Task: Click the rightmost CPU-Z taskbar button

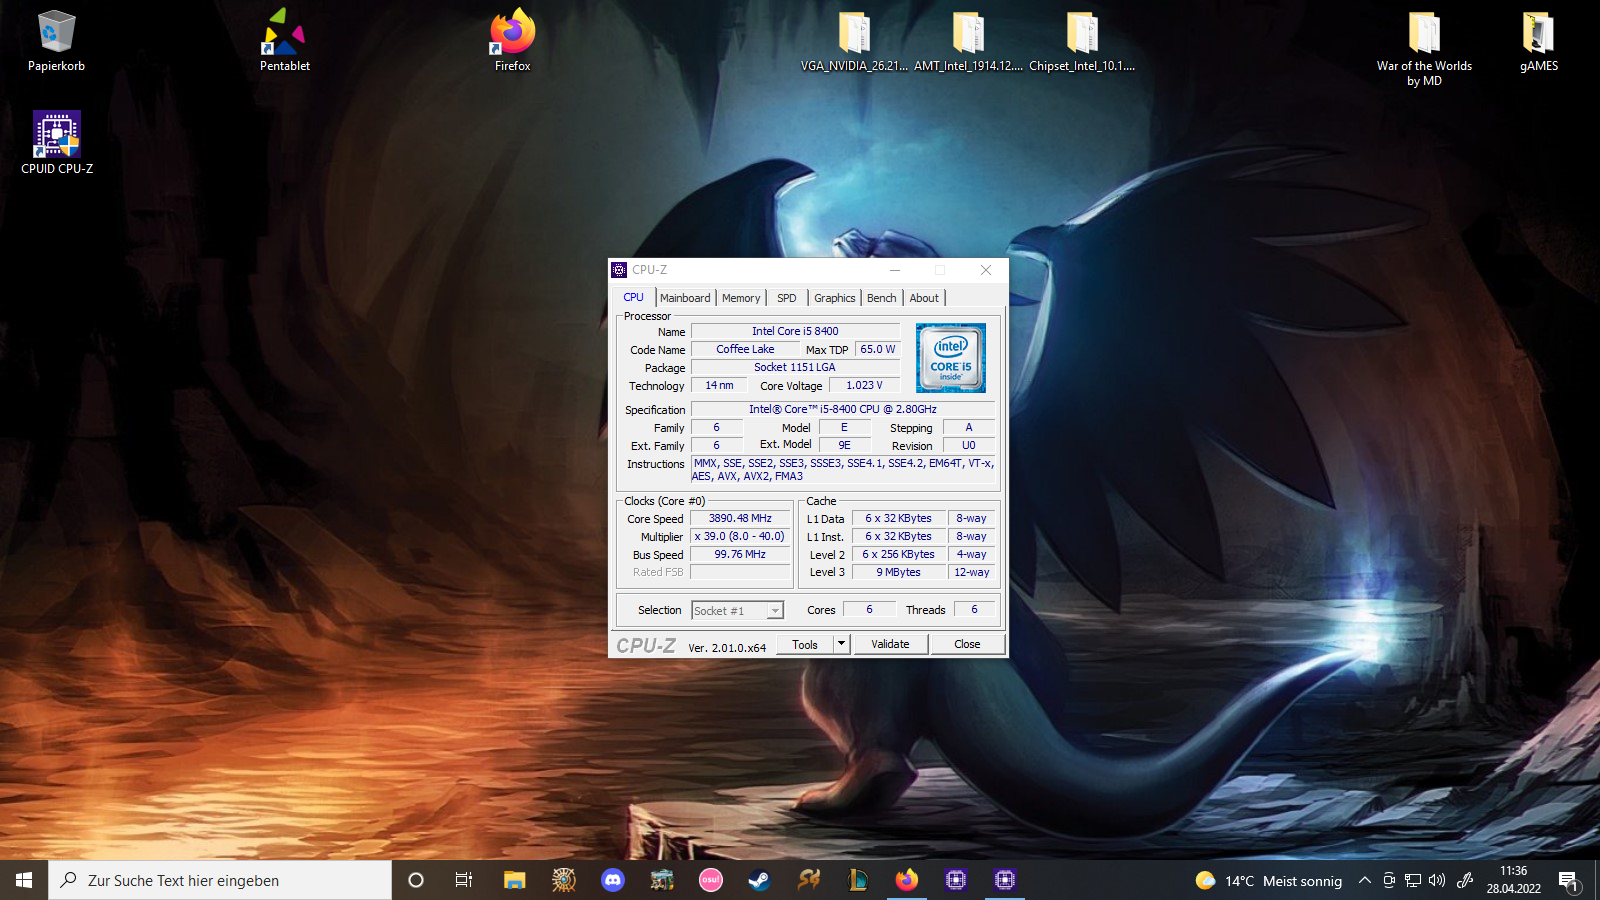Action: click(1005, 880)
